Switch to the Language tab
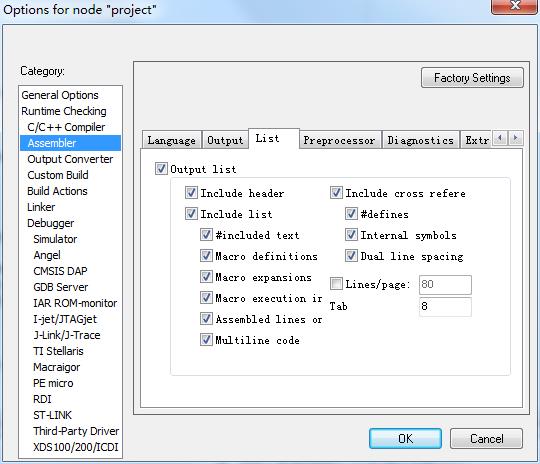 (172, 140)
